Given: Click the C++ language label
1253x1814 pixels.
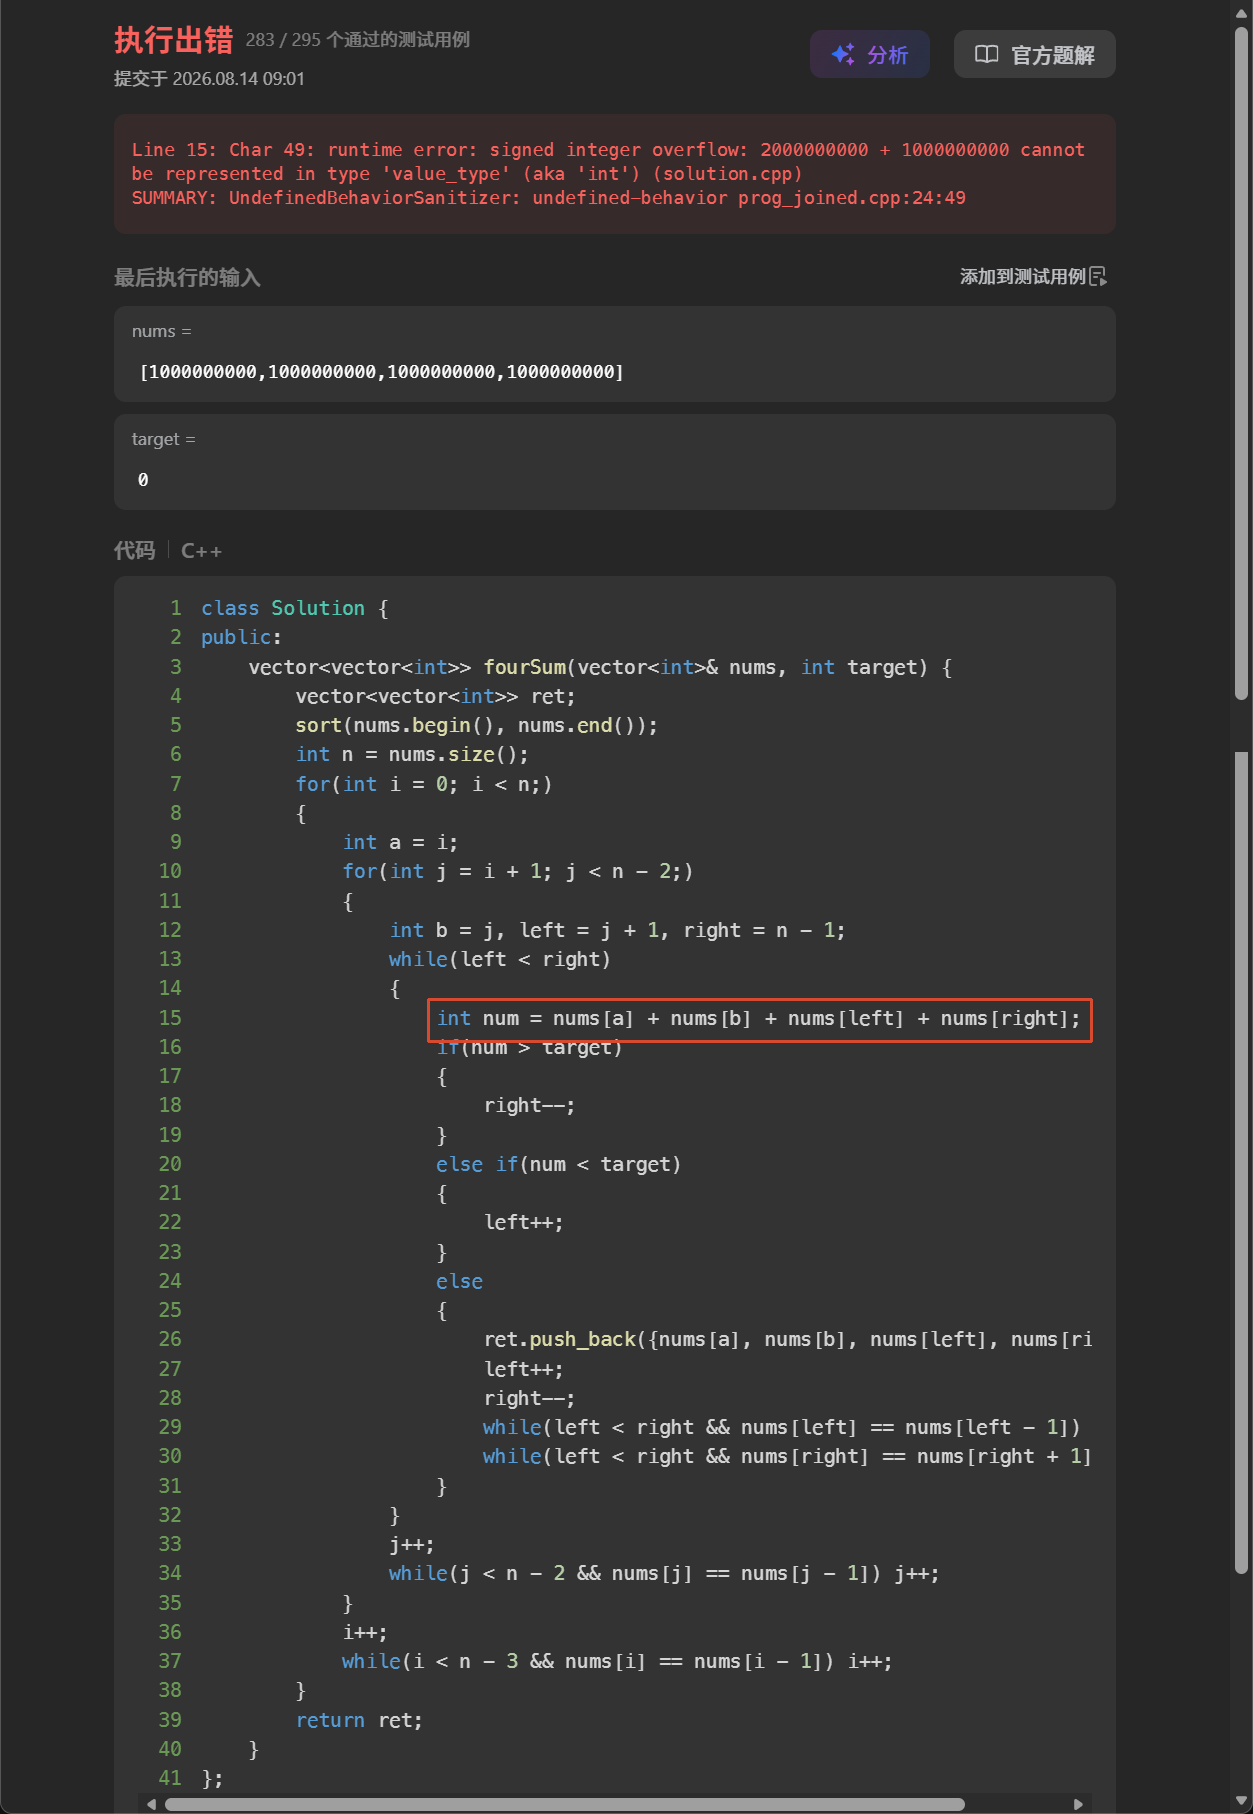Looking at the screenshot, I should (201, 551).
